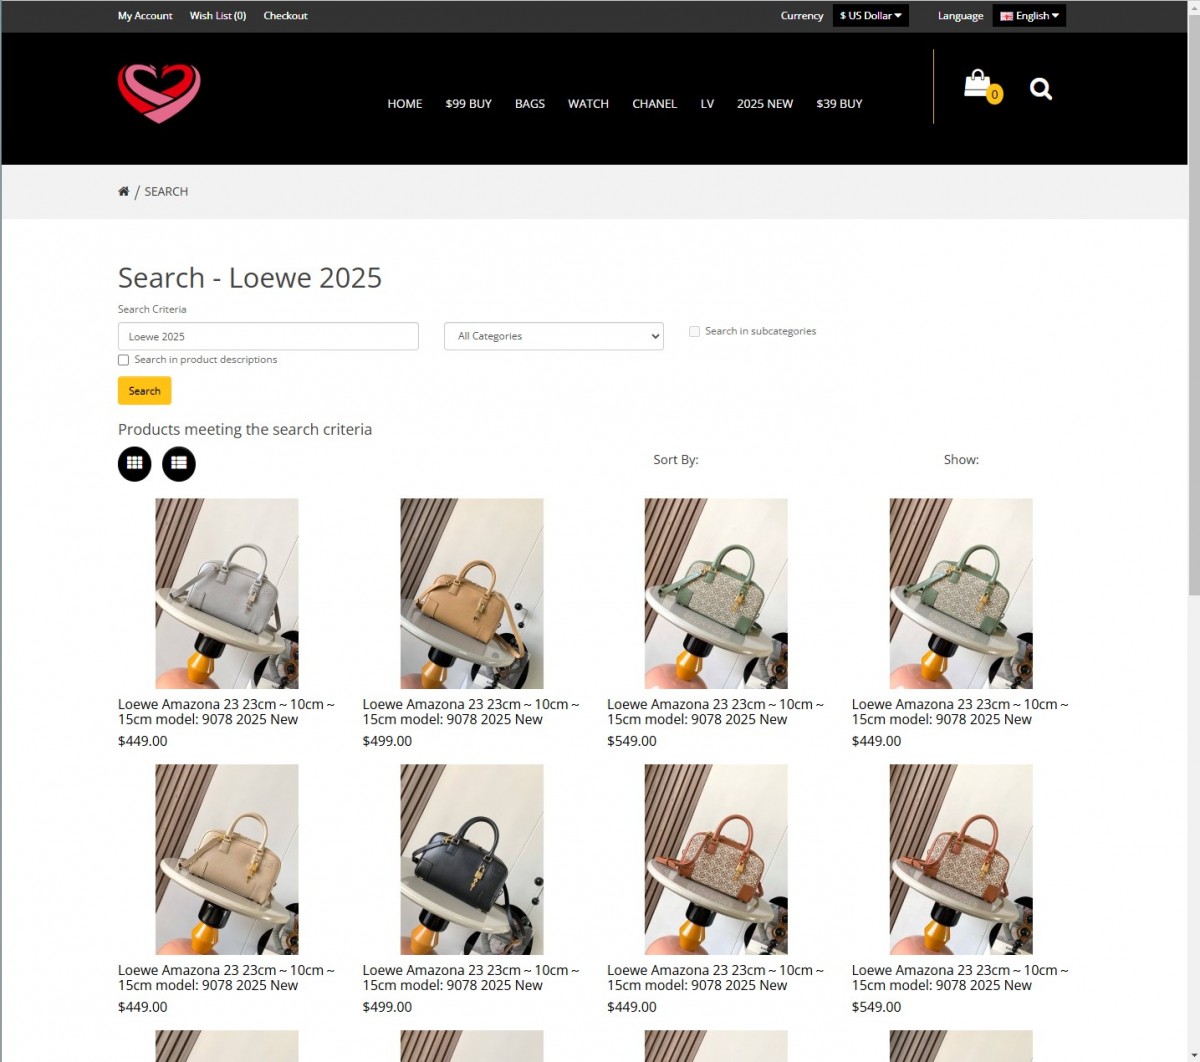
Task: Open the CHANEL menu
Action: coord(655,104)
